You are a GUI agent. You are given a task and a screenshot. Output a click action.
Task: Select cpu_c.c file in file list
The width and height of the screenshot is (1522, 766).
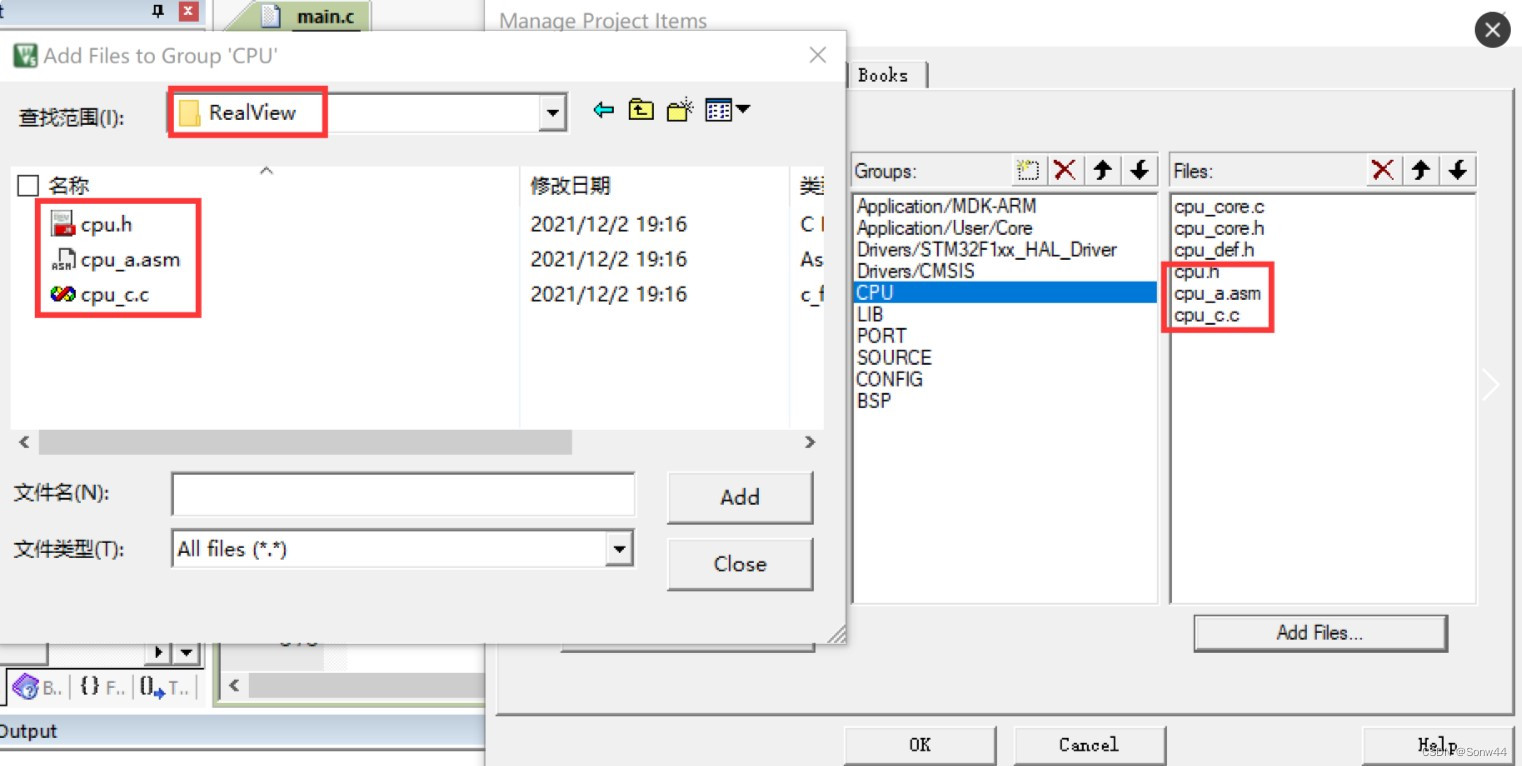(x=100, y=294)
